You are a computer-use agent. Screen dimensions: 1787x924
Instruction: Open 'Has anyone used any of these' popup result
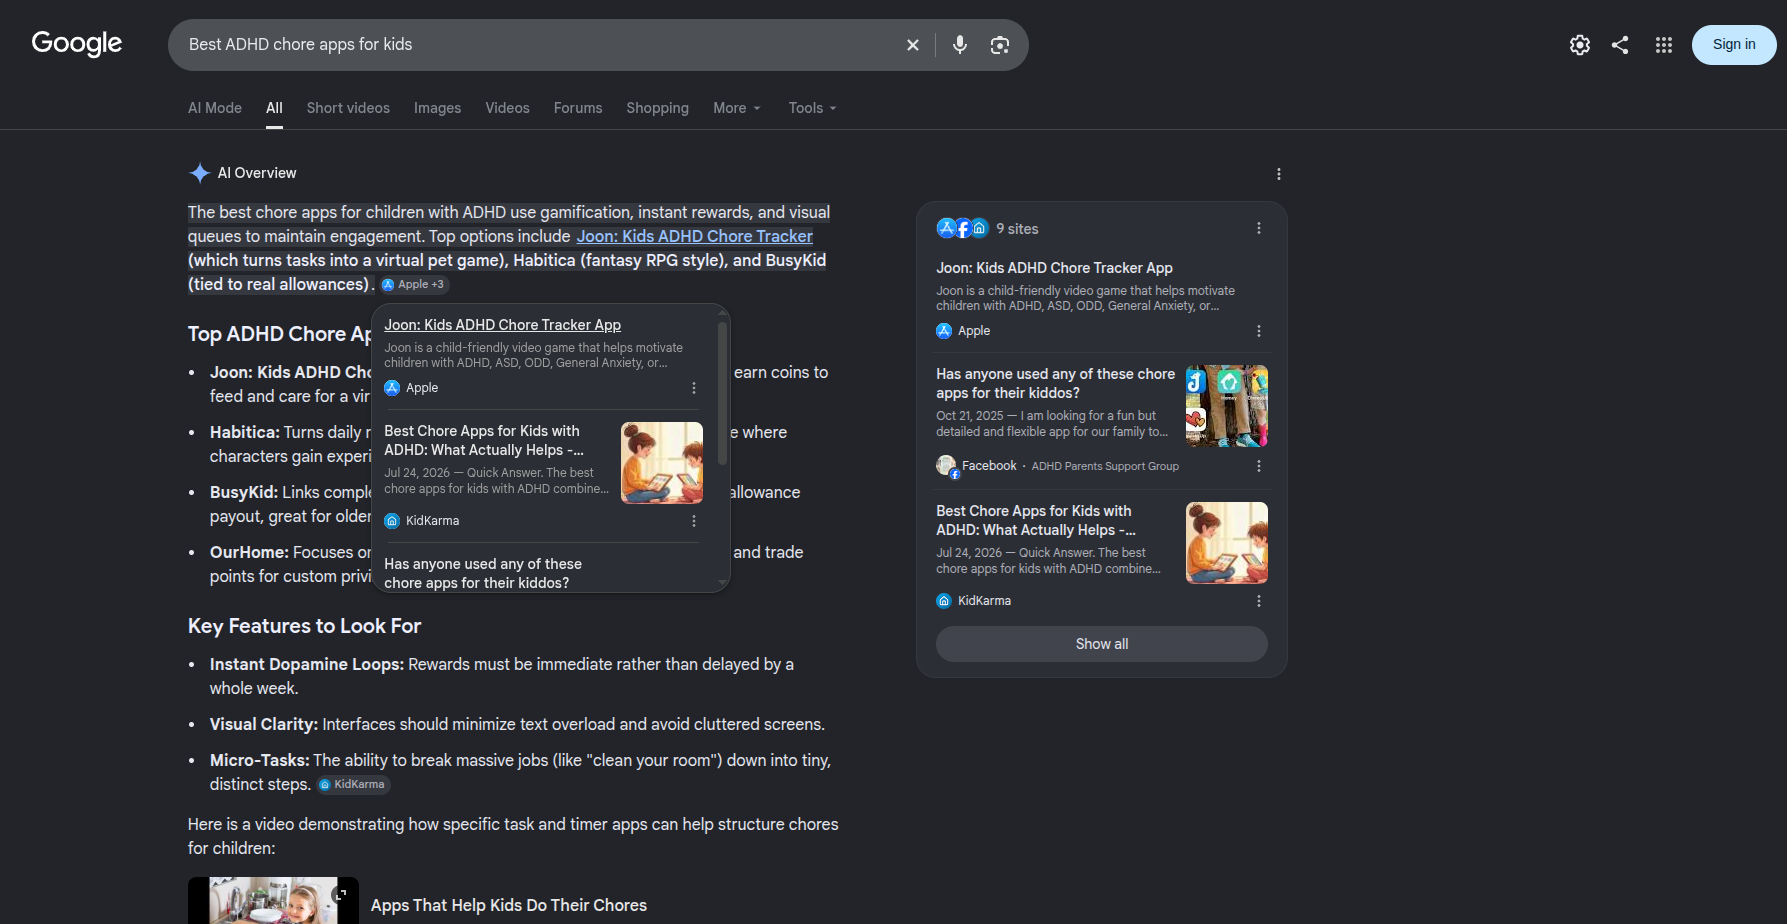point(483,574)
